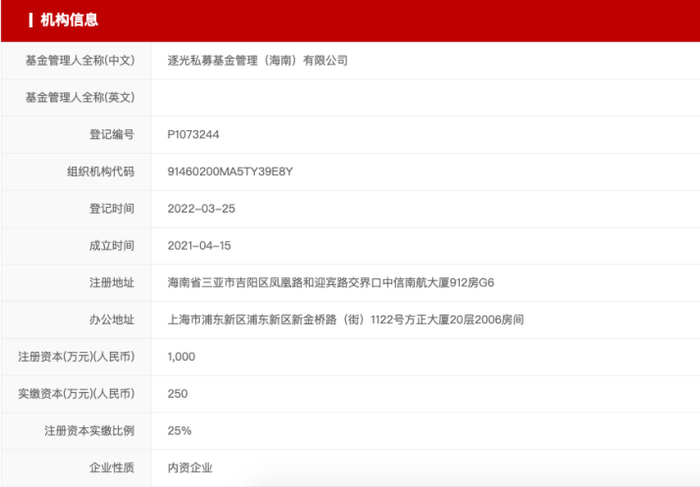Click the 登记时间 label

[112, 208]
